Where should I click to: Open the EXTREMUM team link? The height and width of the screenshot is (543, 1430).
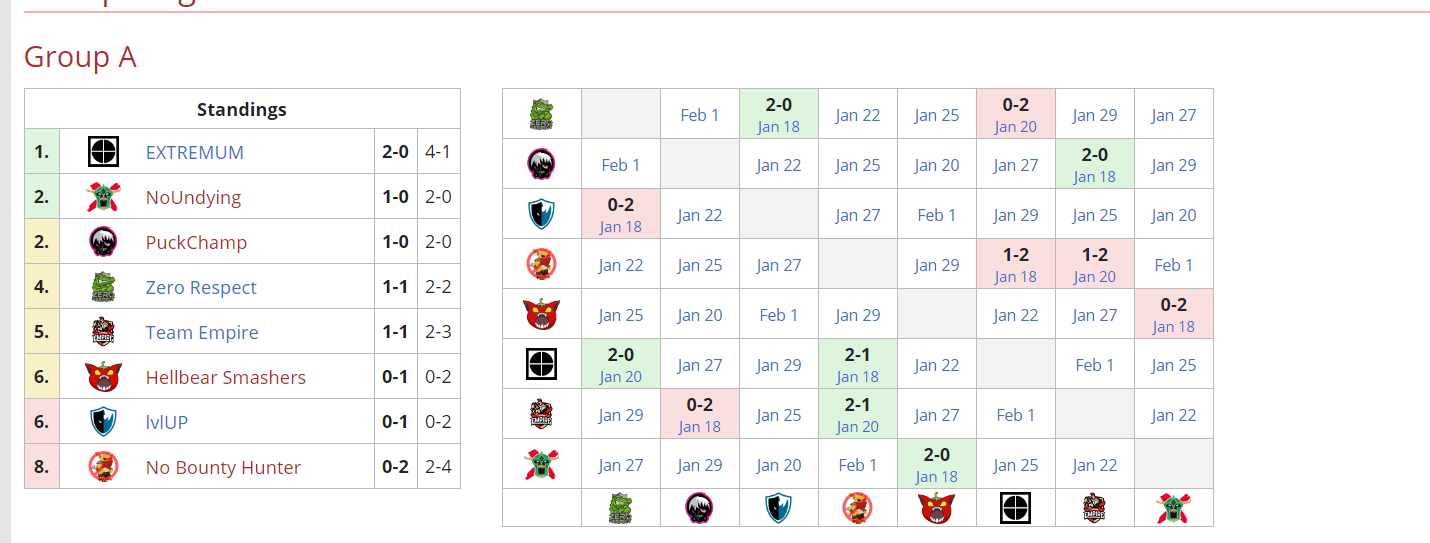tap(194, 152)
